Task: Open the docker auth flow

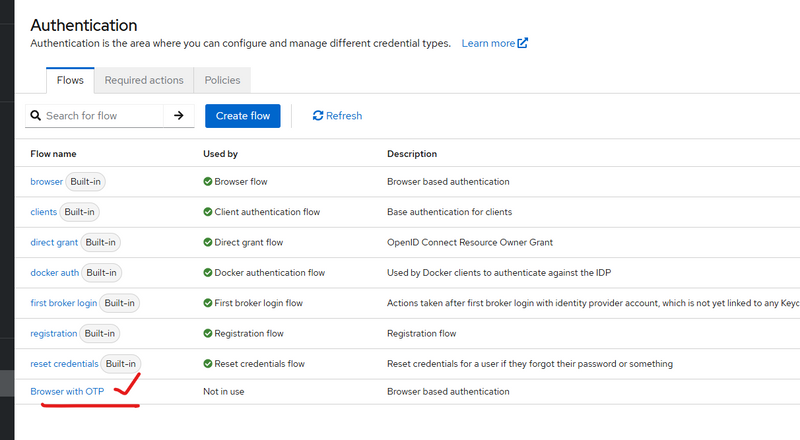Action: [x=54, y=273]
